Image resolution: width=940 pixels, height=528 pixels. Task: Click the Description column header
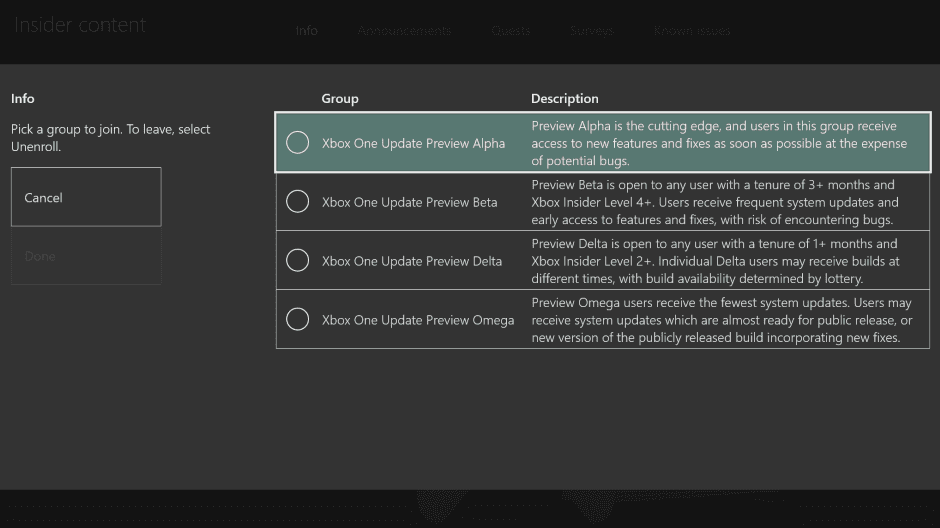coord(565,98)
